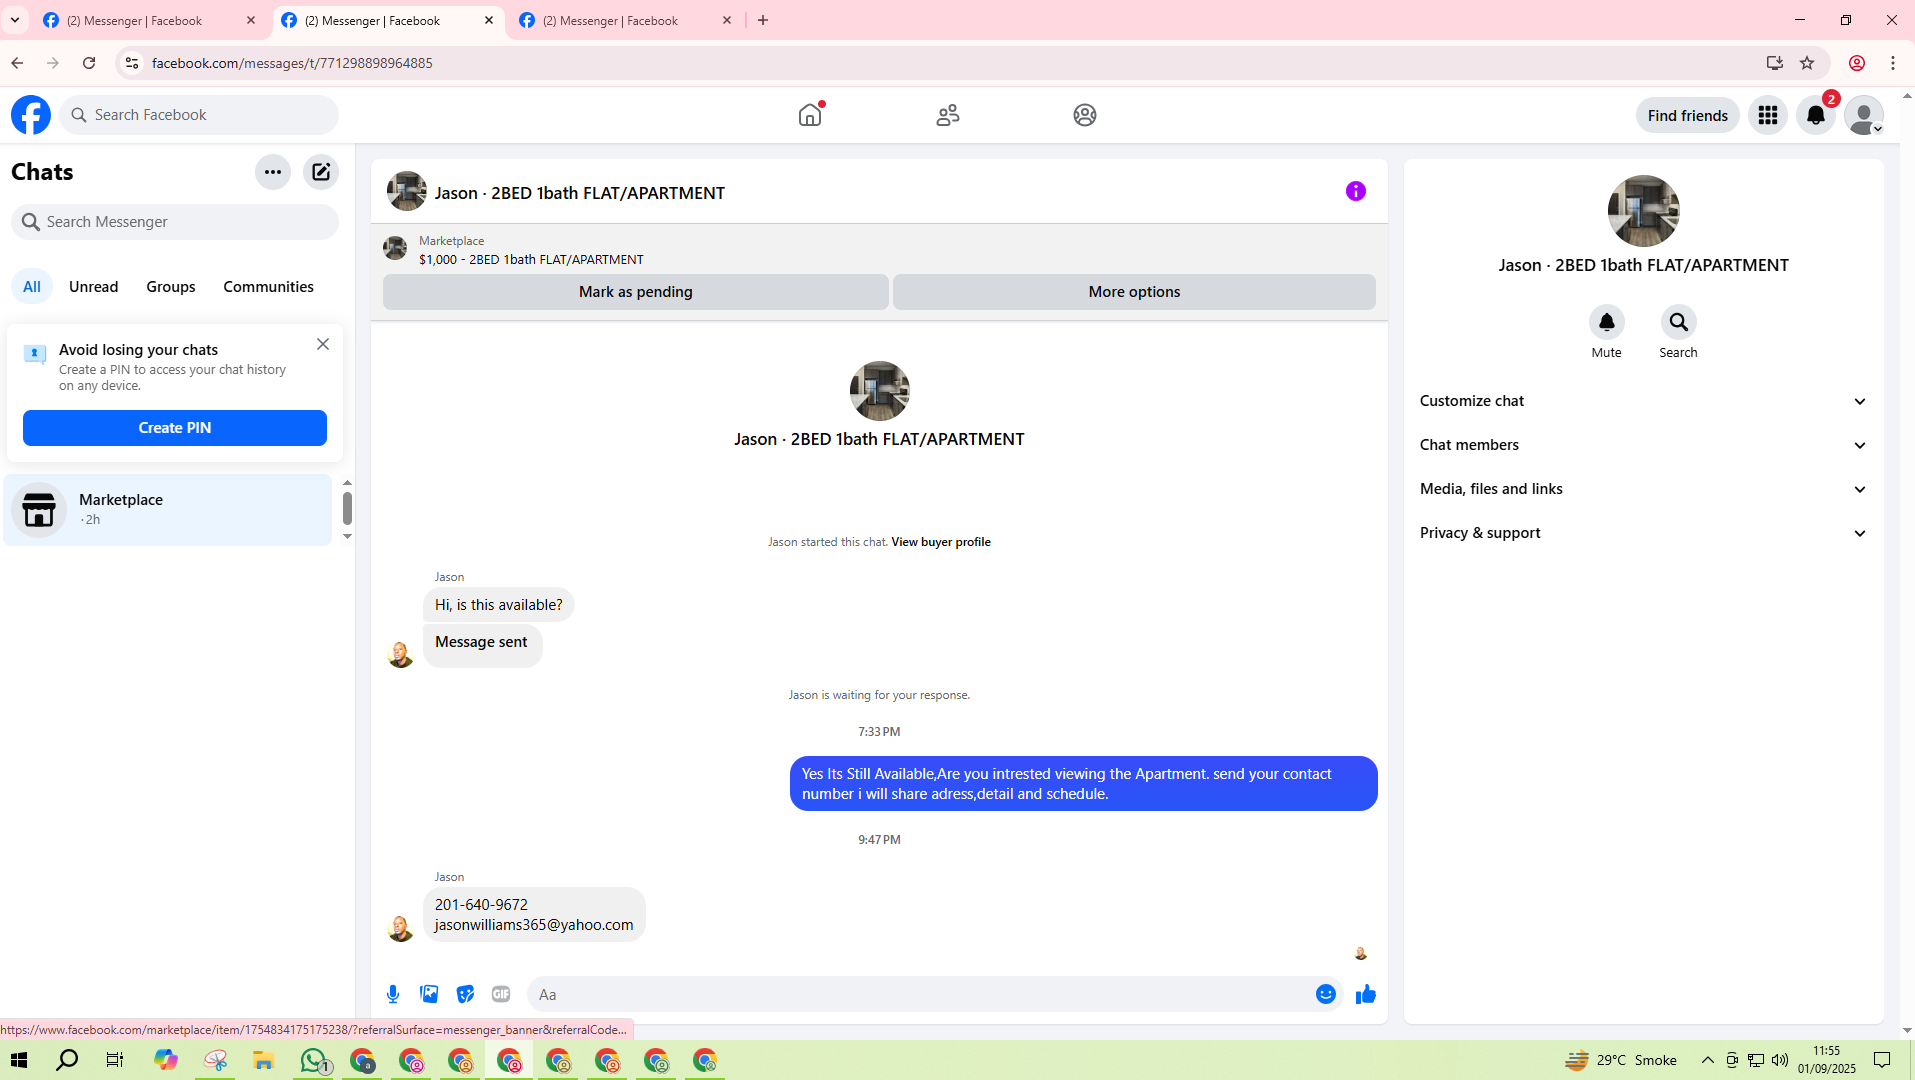This screenshot has height=1080, width=1915.
Task: Open the taskbar clock and date
Action: pos(1826,1060)
